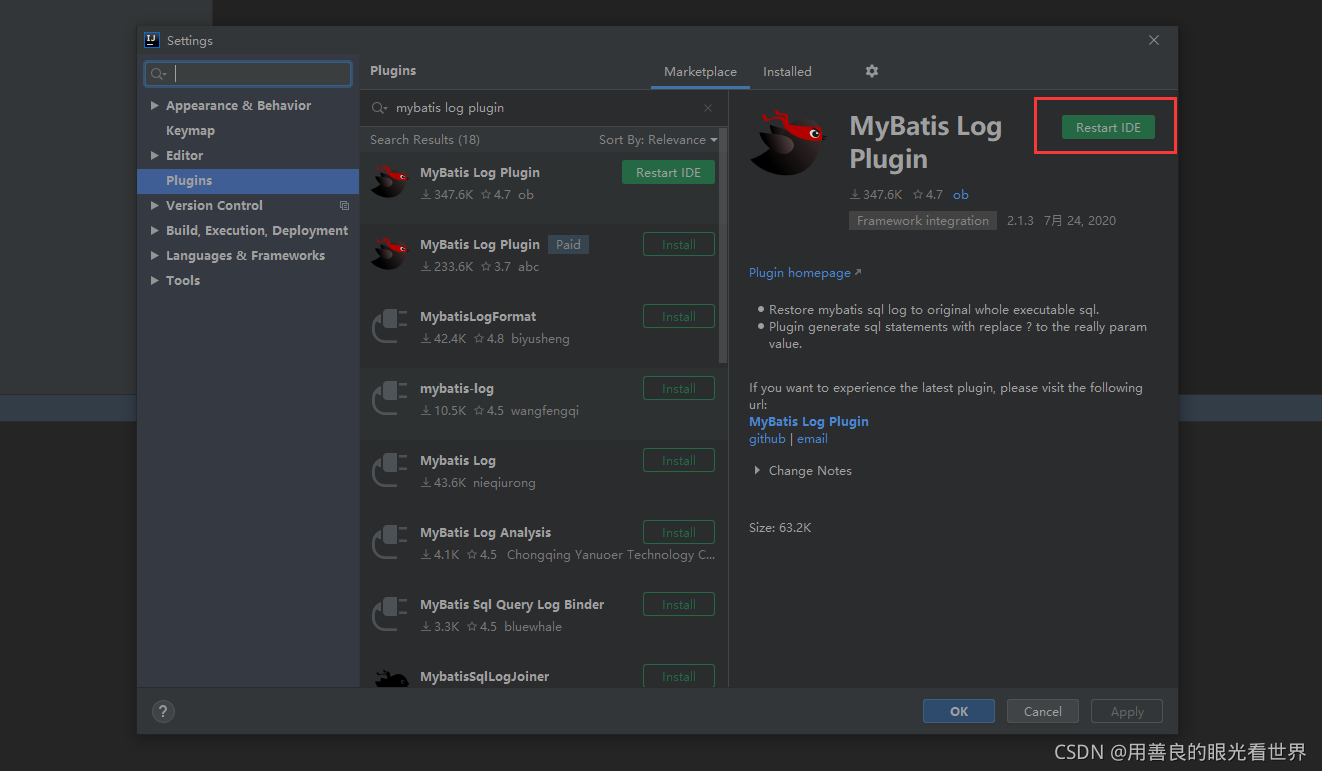Screen dimensions: 1322x771
Task: Install MyBatis Sql Query Log Binder
Action: (x=678, y=604)
